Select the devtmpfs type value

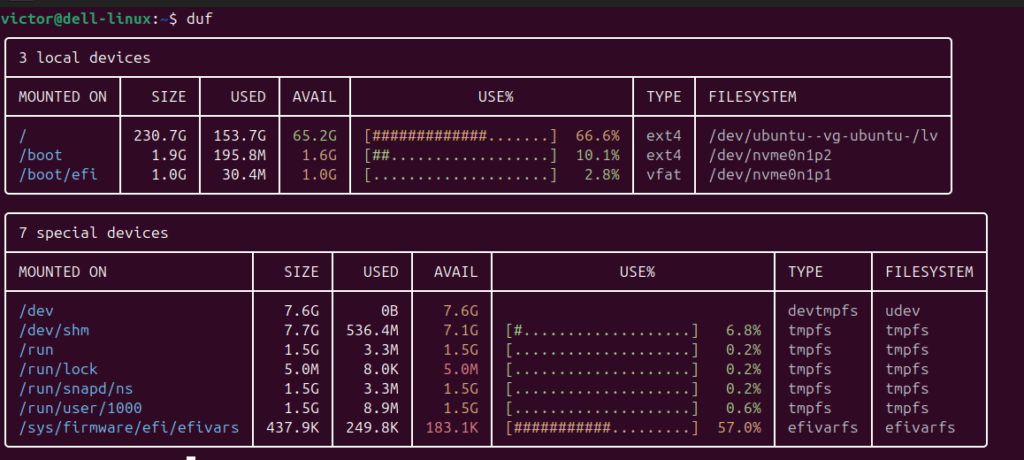click(823, 311)
